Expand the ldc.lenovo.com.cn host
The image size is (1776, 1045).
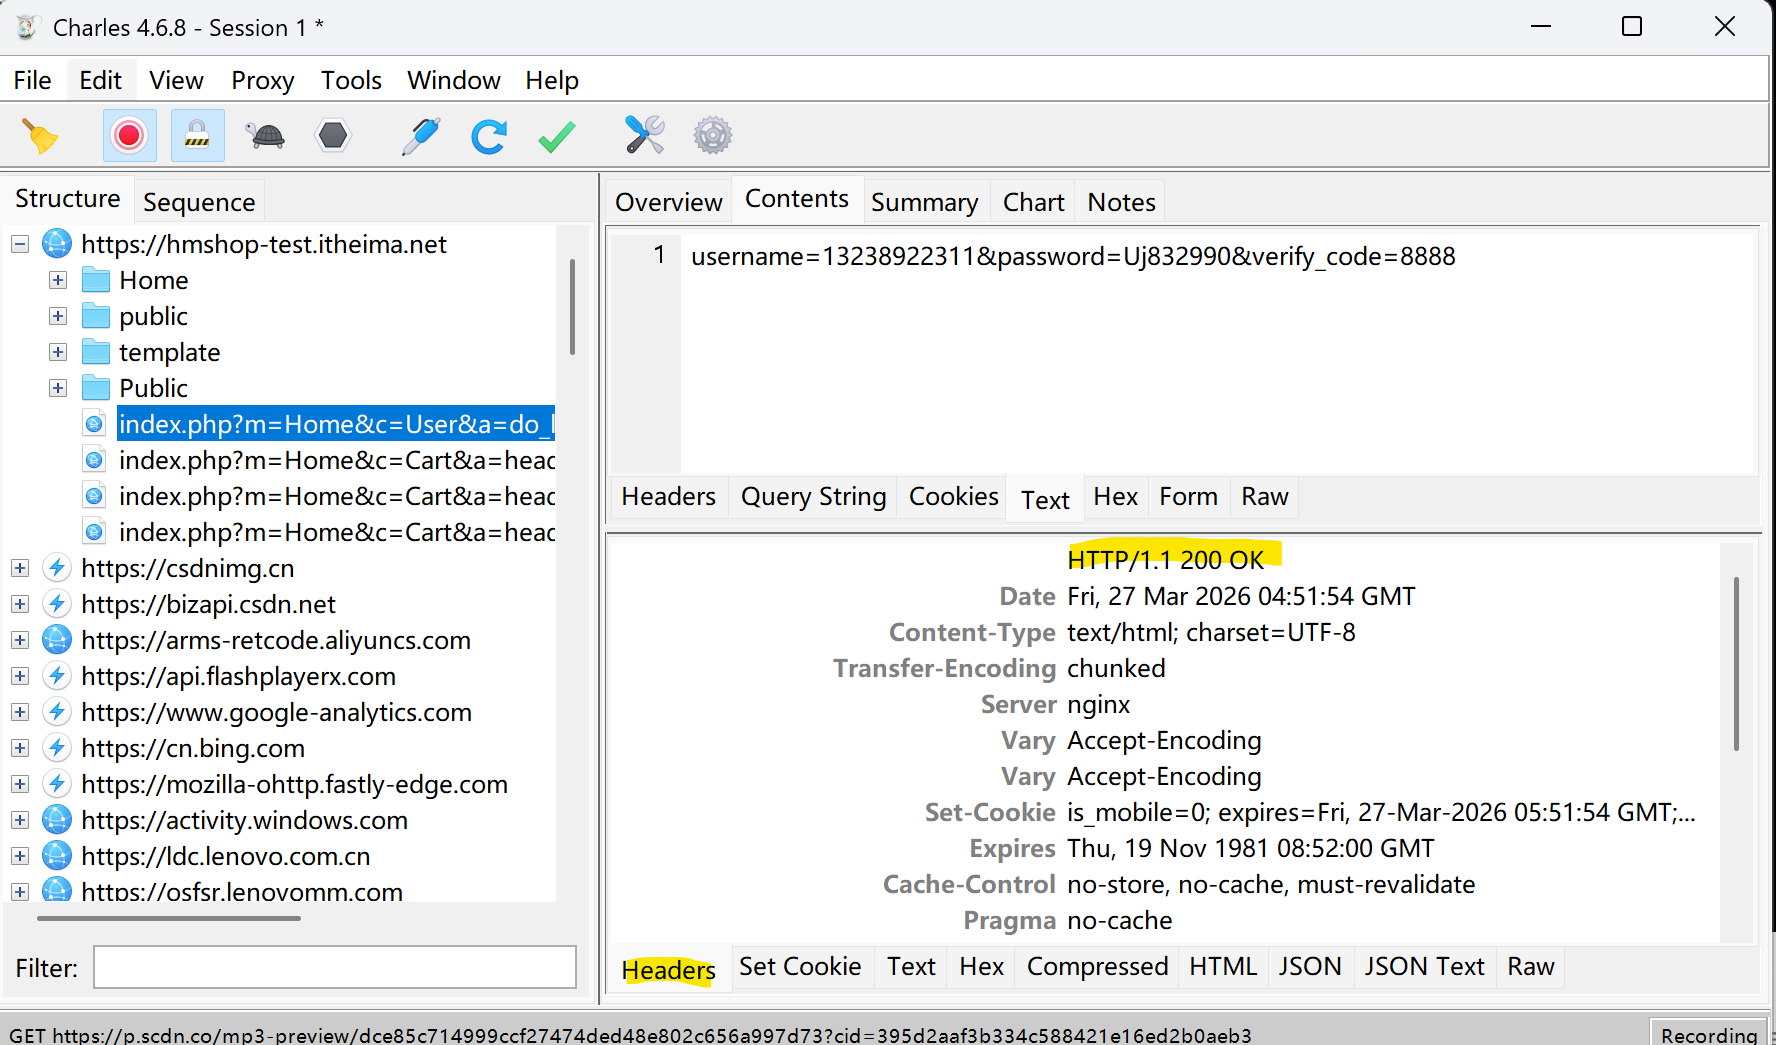(x=20, y=856)
